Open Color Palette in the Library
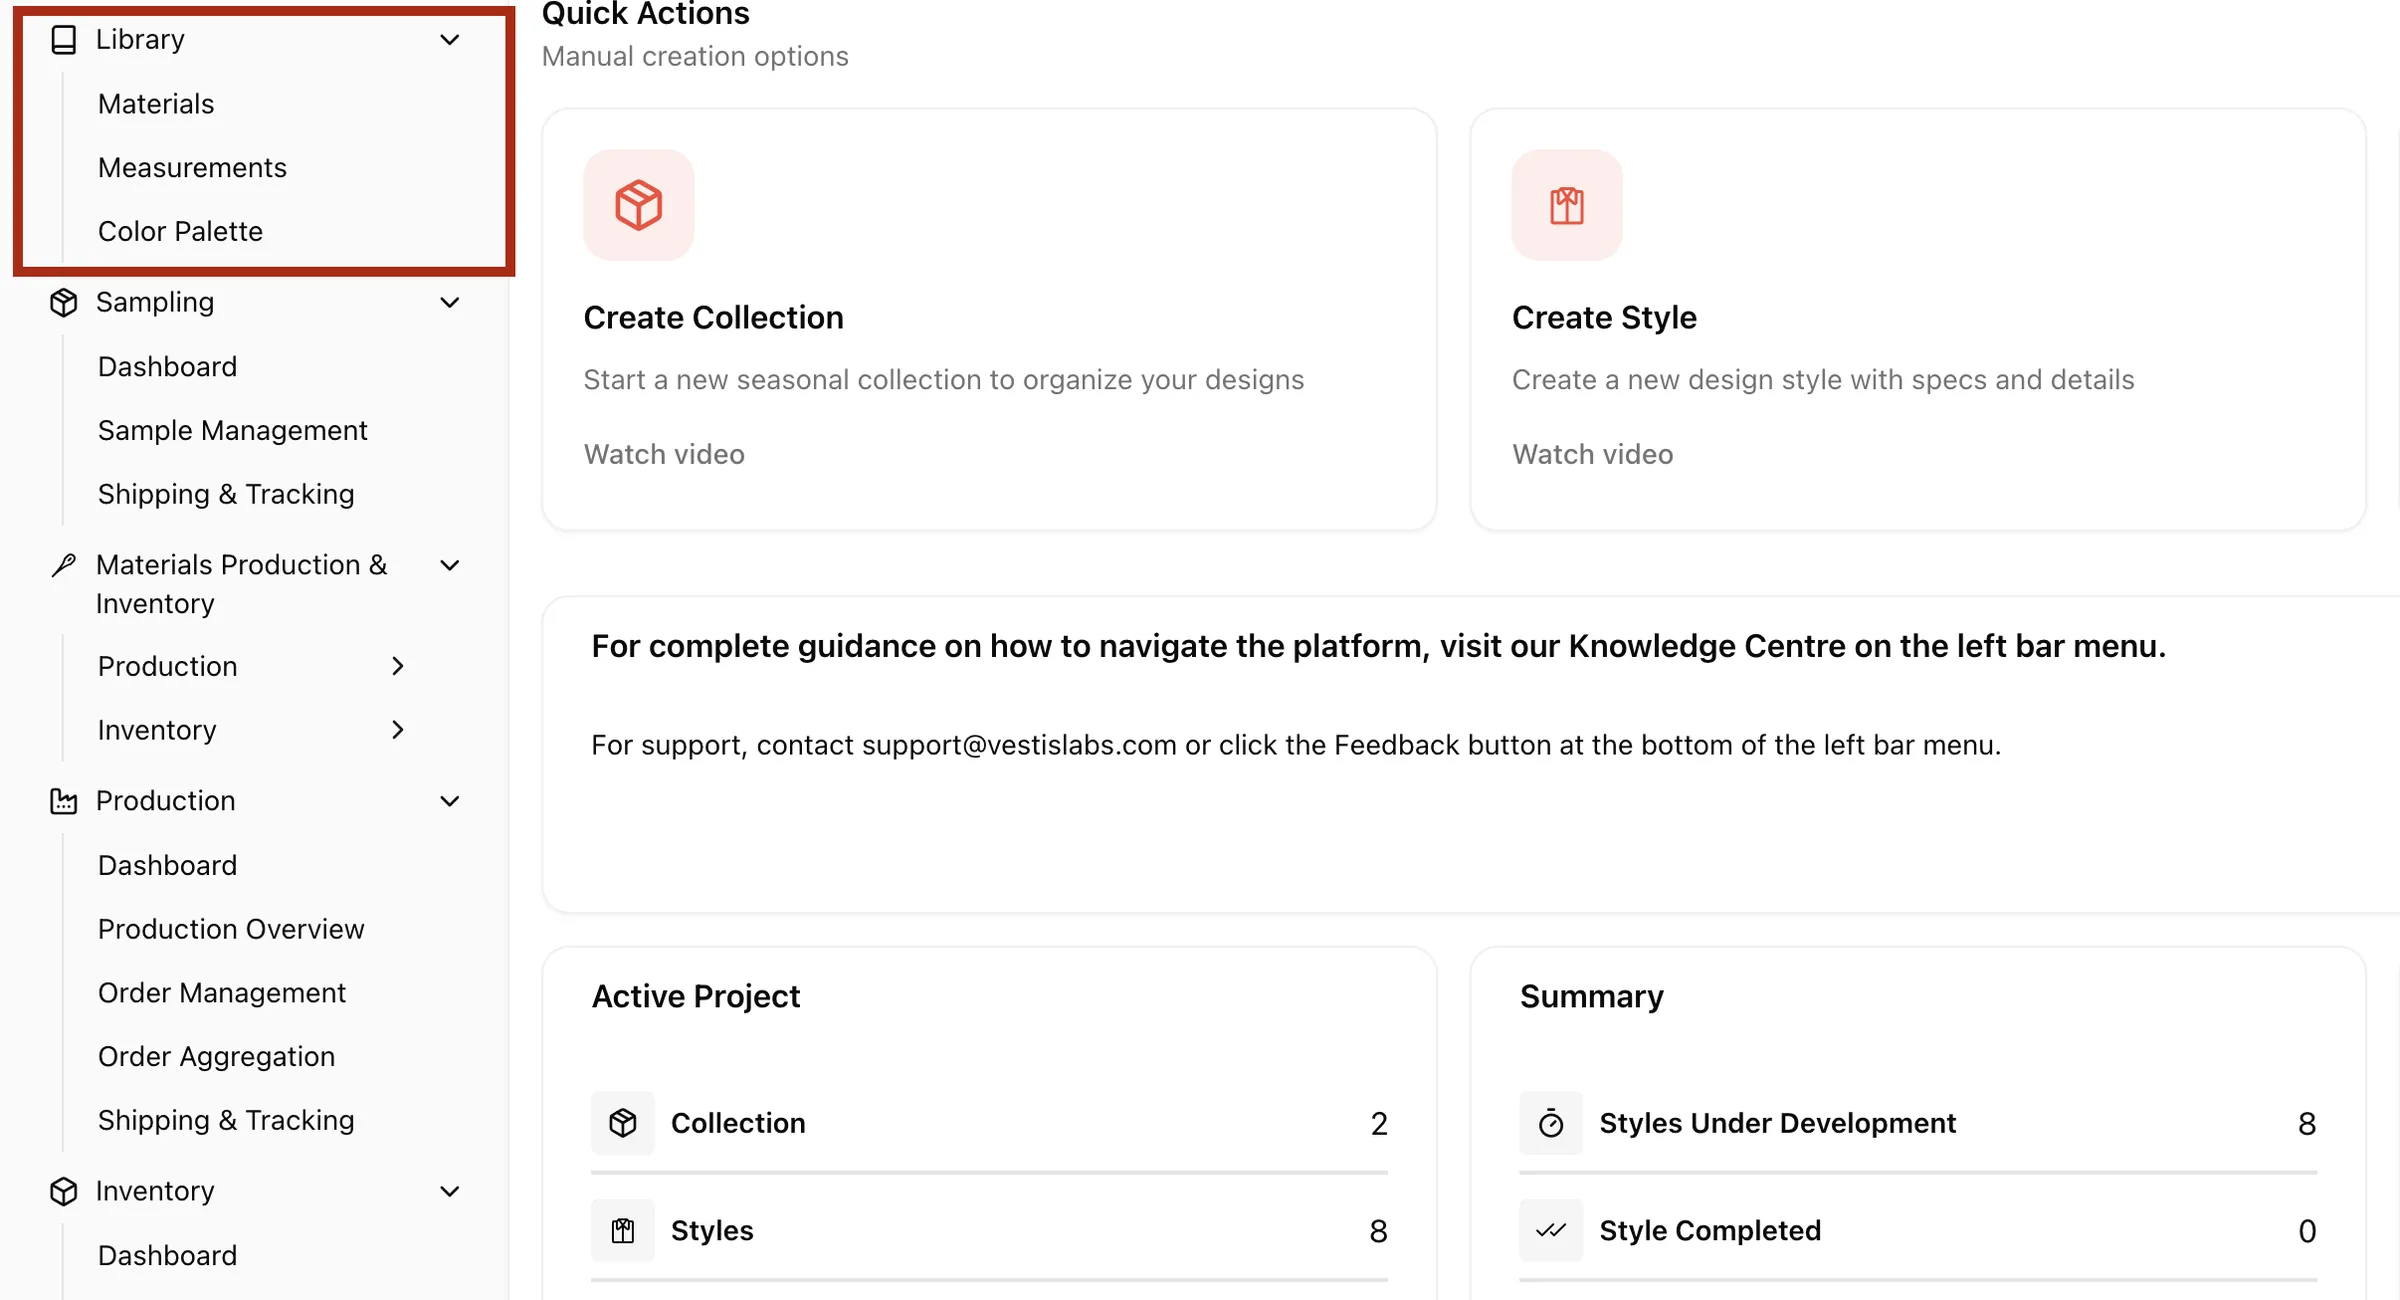Viewport: 2400px width, 1300px height. (180, 232)
